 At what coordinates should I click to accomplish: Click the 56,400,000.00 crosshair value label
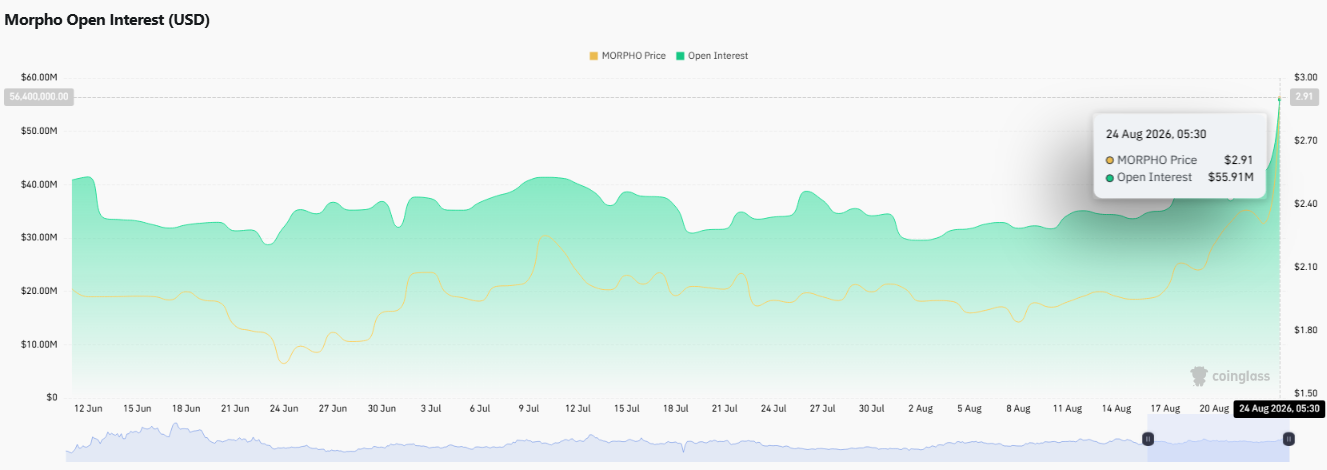click(38, 97)
